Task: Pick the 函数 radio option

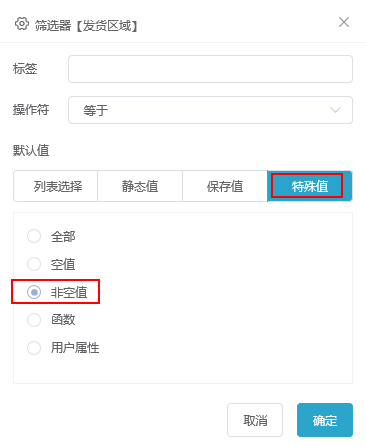Action: tap(34, 320)
